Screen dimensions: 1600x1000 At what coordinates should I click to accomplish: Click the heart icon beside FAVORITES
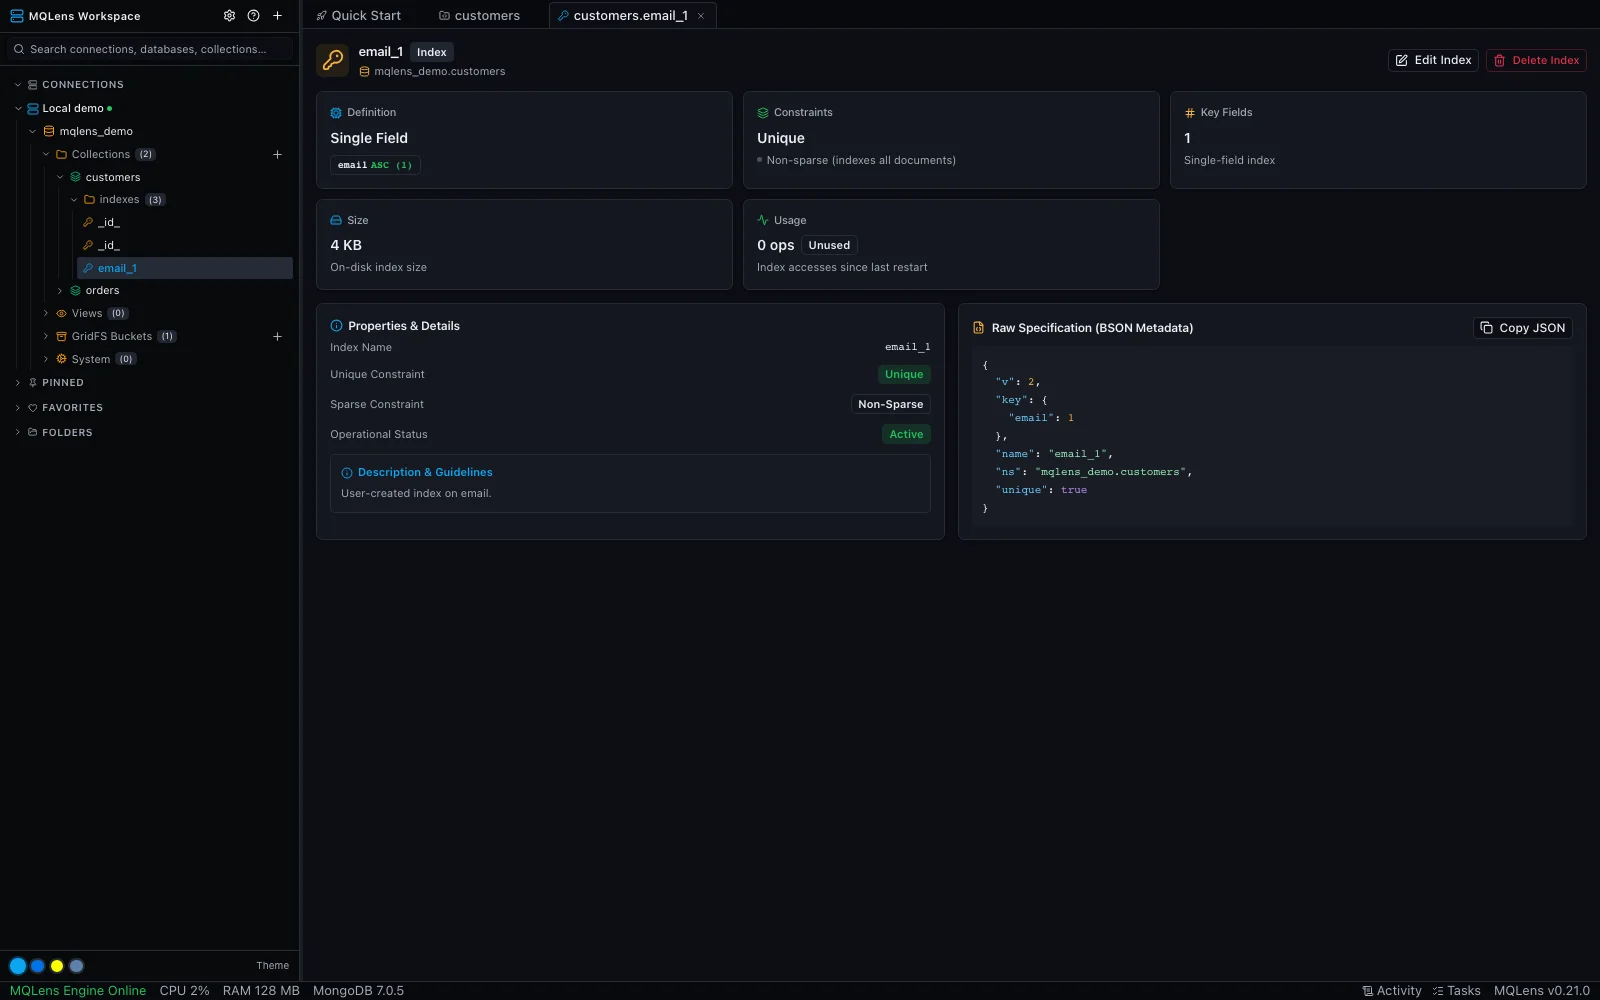[x=33, y=408]
